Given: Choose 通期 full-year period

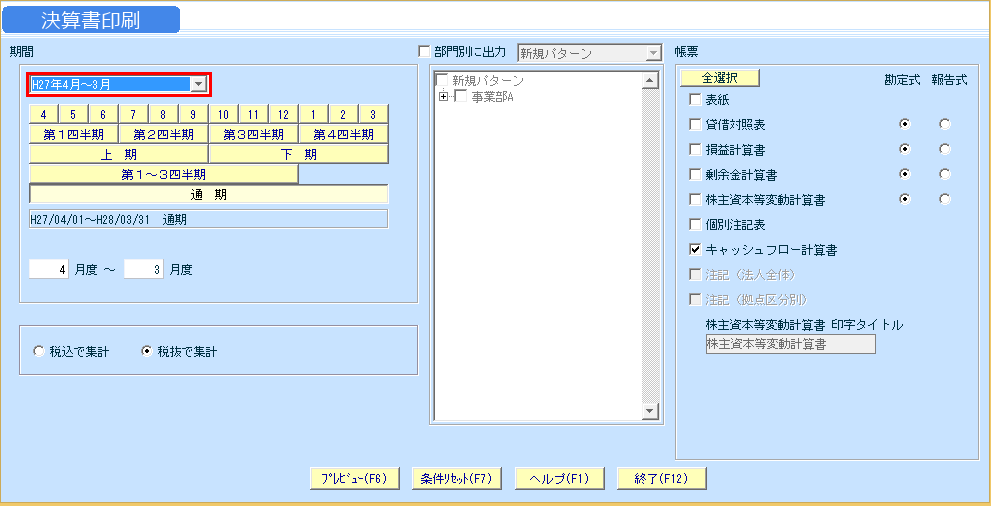Looking at the screenshot, I should (x=209, y=195).
